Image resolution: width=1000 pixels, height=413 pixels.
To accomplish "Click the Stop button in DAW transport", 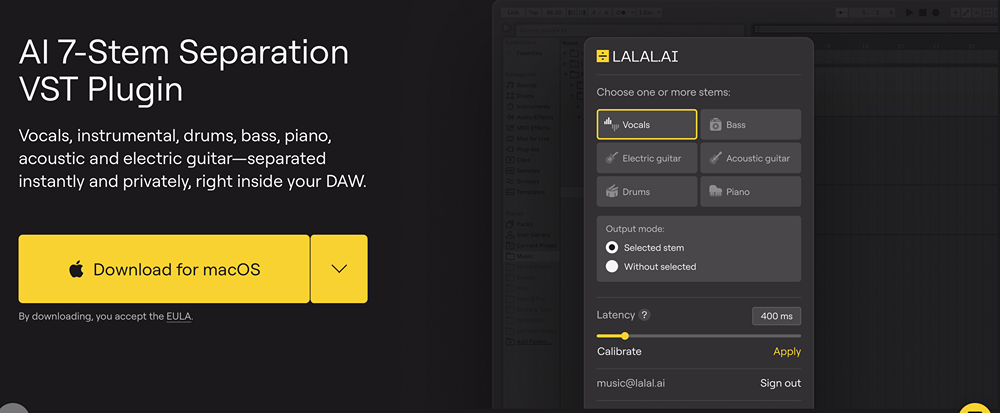I will point(923,12).
